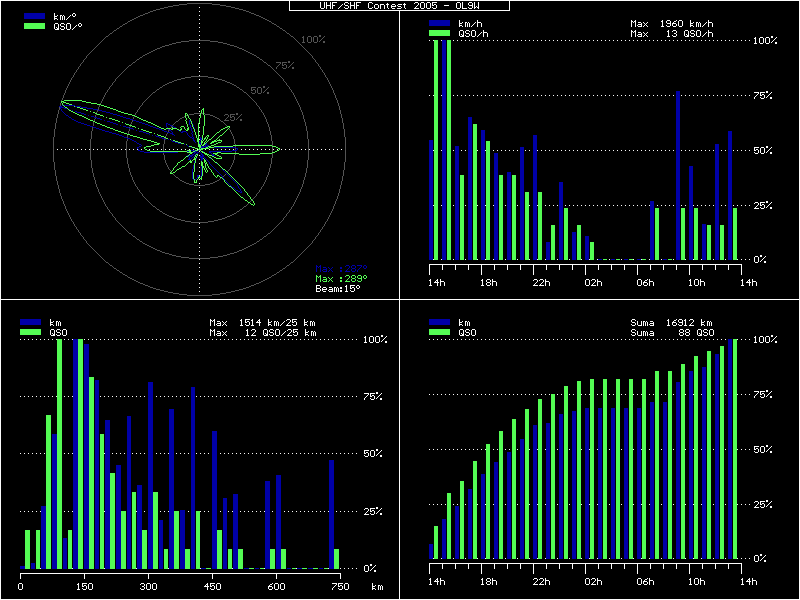This screenshot has height=600, width=800.
Task: Click the green QSO/h legend swatch
Action: [x=439, y=33]
